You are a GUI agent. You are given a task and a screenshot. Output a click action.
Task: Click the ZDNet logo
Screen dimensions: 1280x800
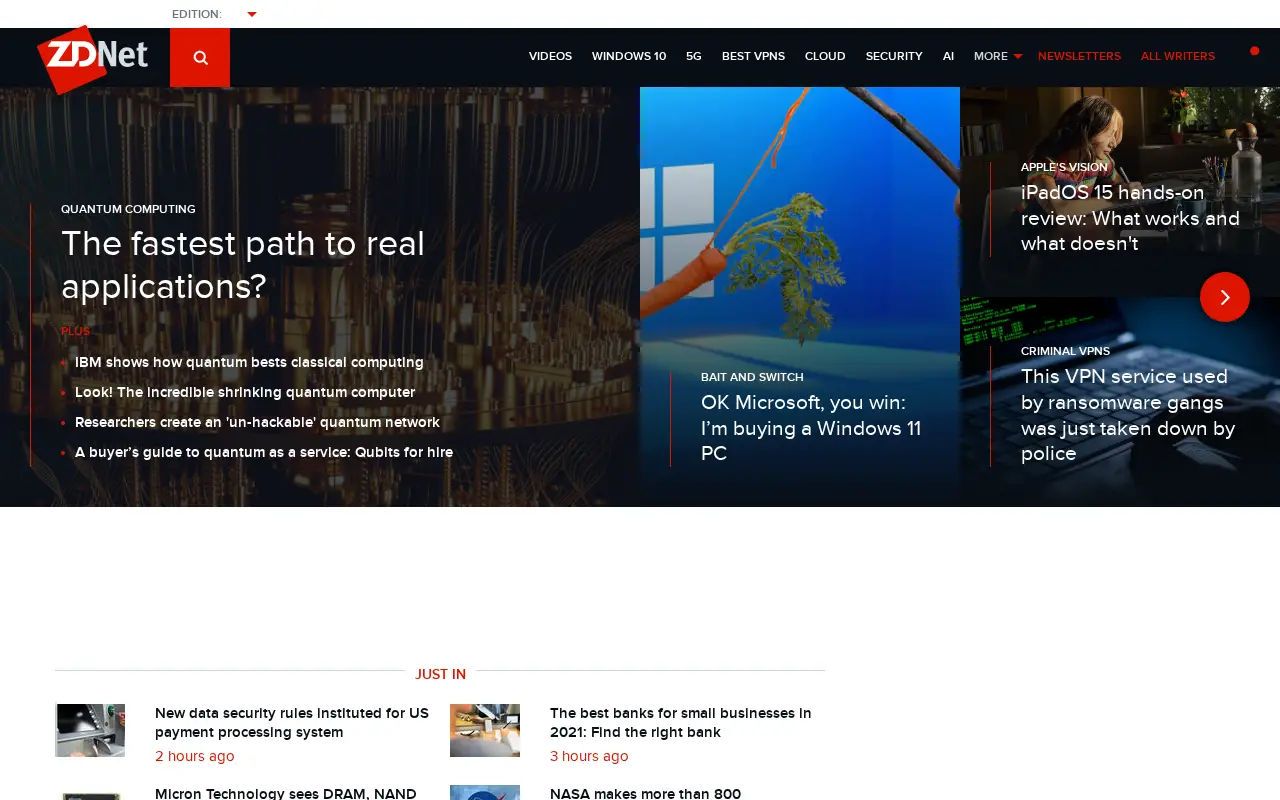(x=92, y=59)
